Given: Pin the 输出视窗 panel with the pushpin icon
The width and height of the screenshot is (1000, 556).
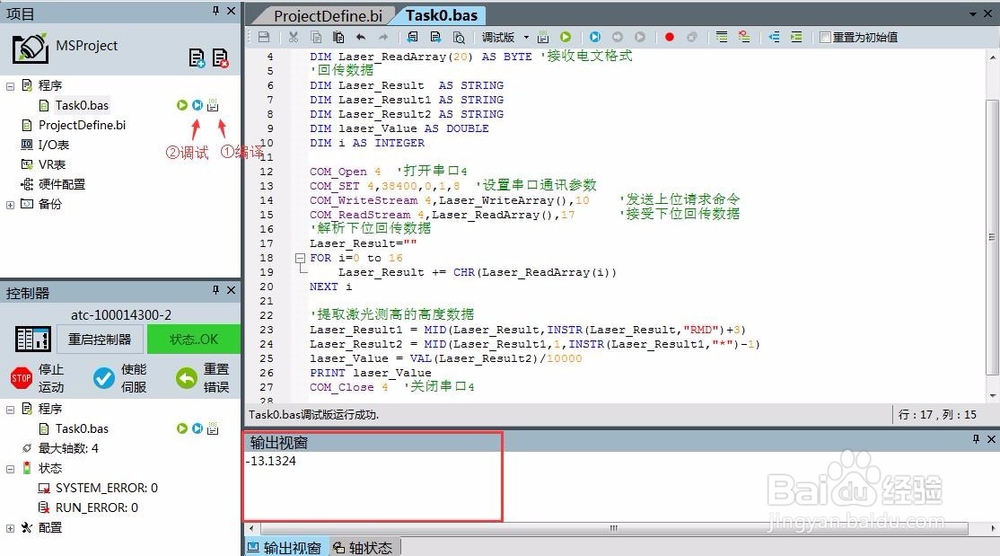Looking at the screenshot, I should click(x=976, y=439).
